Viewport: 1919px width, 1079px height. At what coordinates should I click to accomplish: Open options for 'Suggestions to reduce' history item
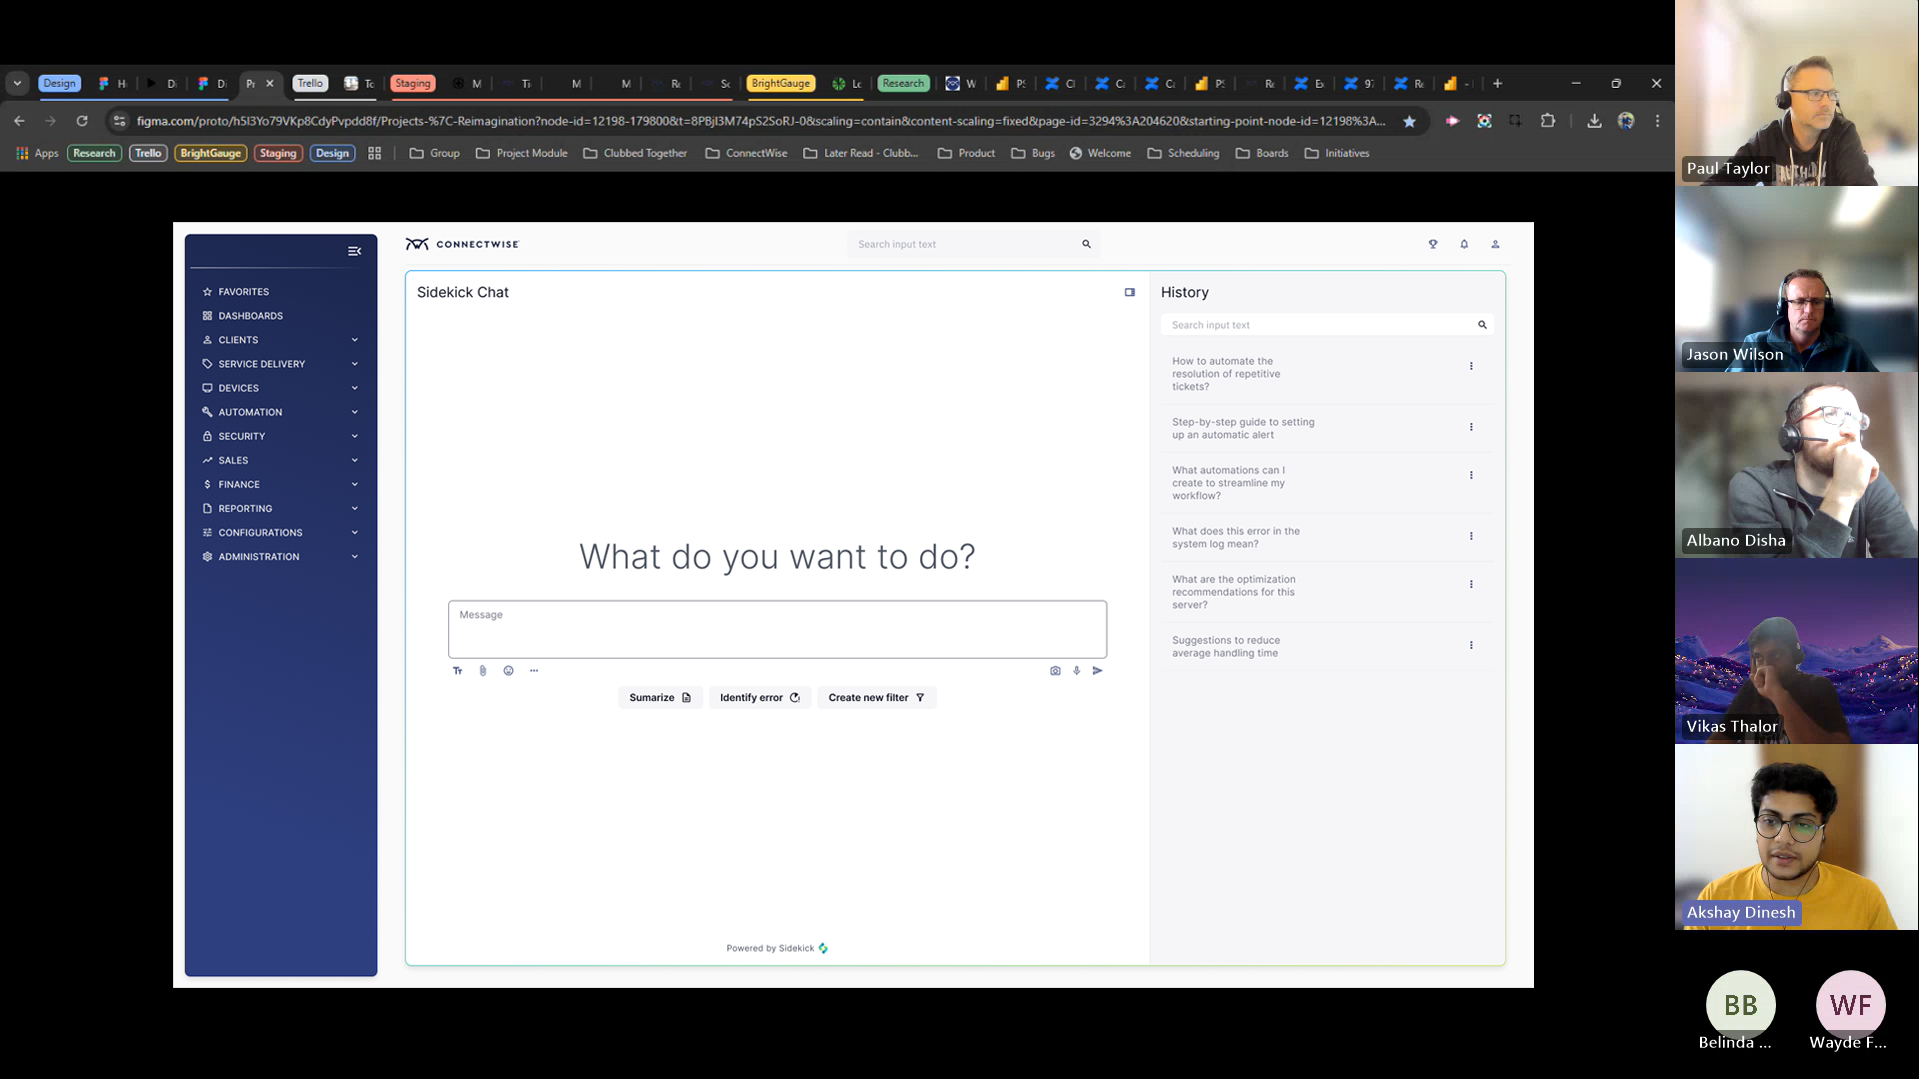1471,645
